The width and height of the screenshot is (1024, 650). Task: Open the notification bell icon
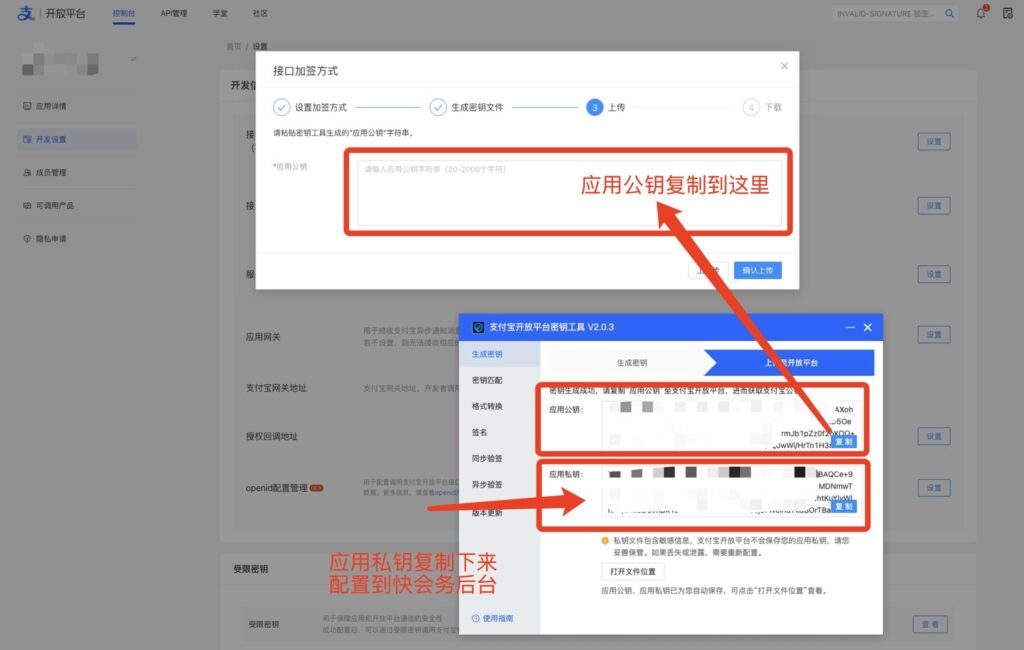(x=981, y=13)
